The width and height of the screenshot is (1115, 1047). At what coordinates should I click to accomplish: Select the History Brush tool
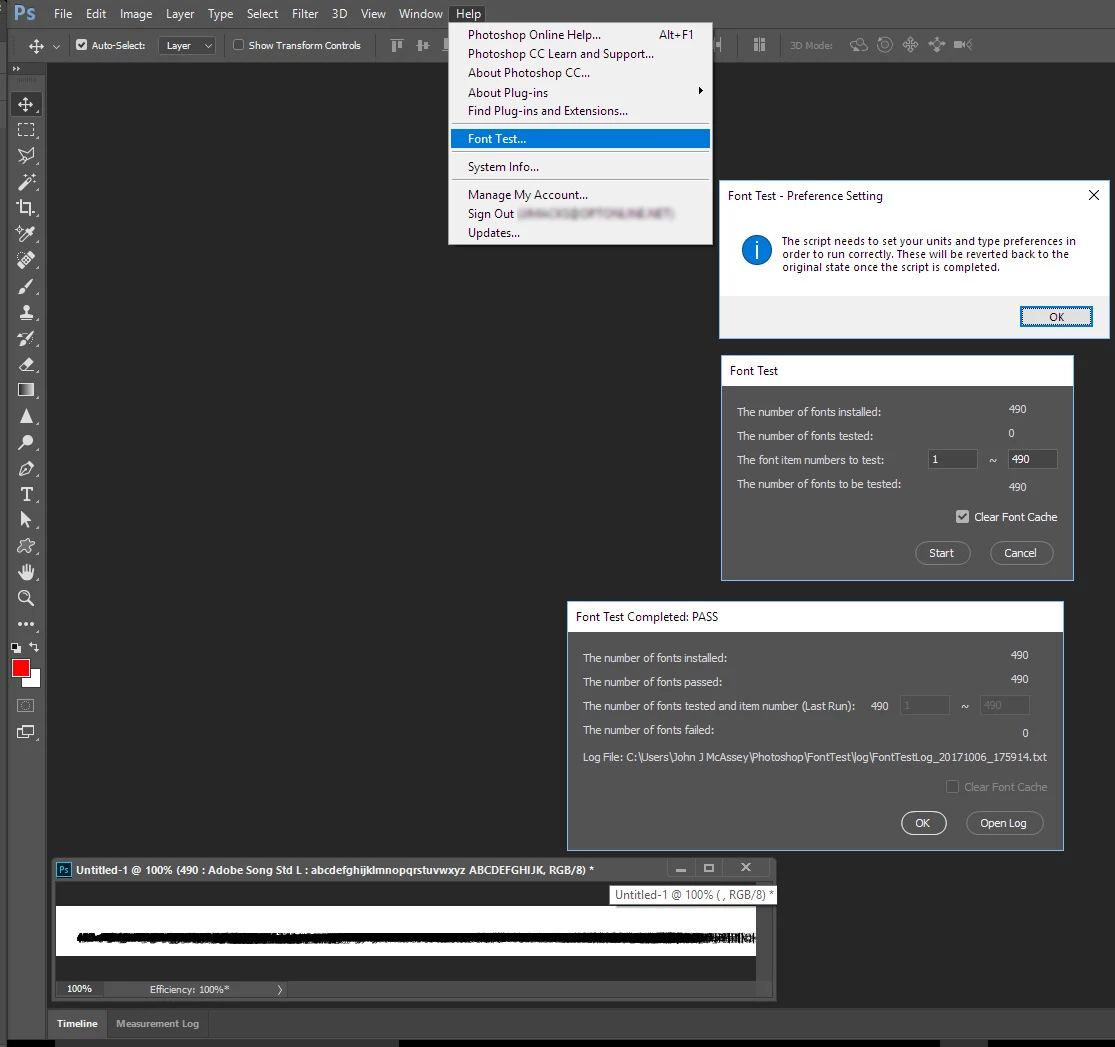point(26,339)
